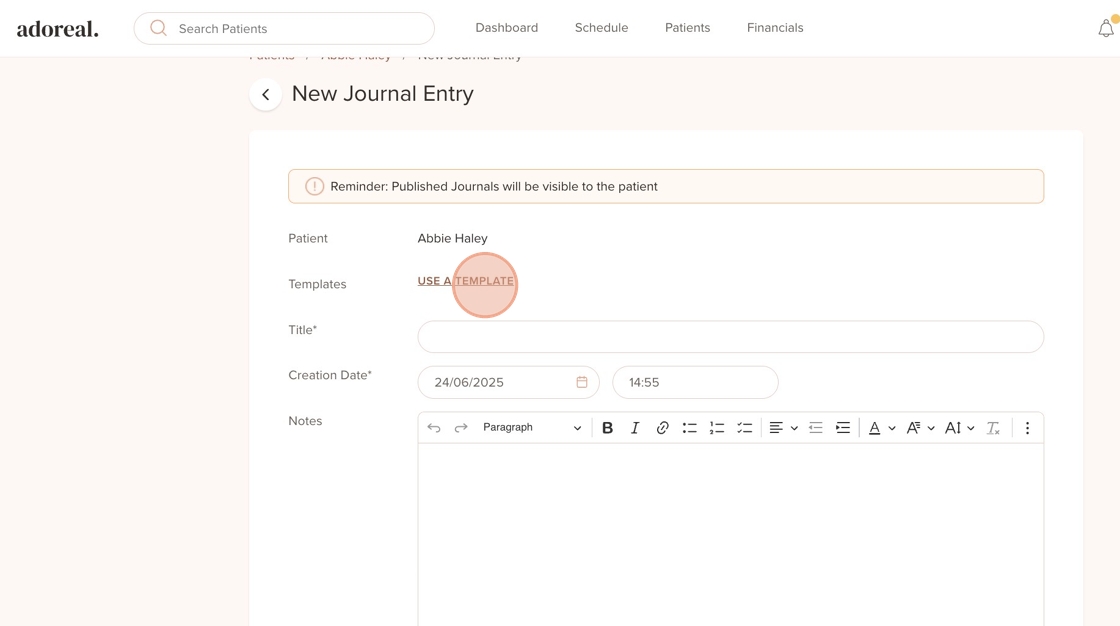This screenshot has height=626, width=1120.
Task: Go to the Patients section
Action: click(x=687, y=28)
